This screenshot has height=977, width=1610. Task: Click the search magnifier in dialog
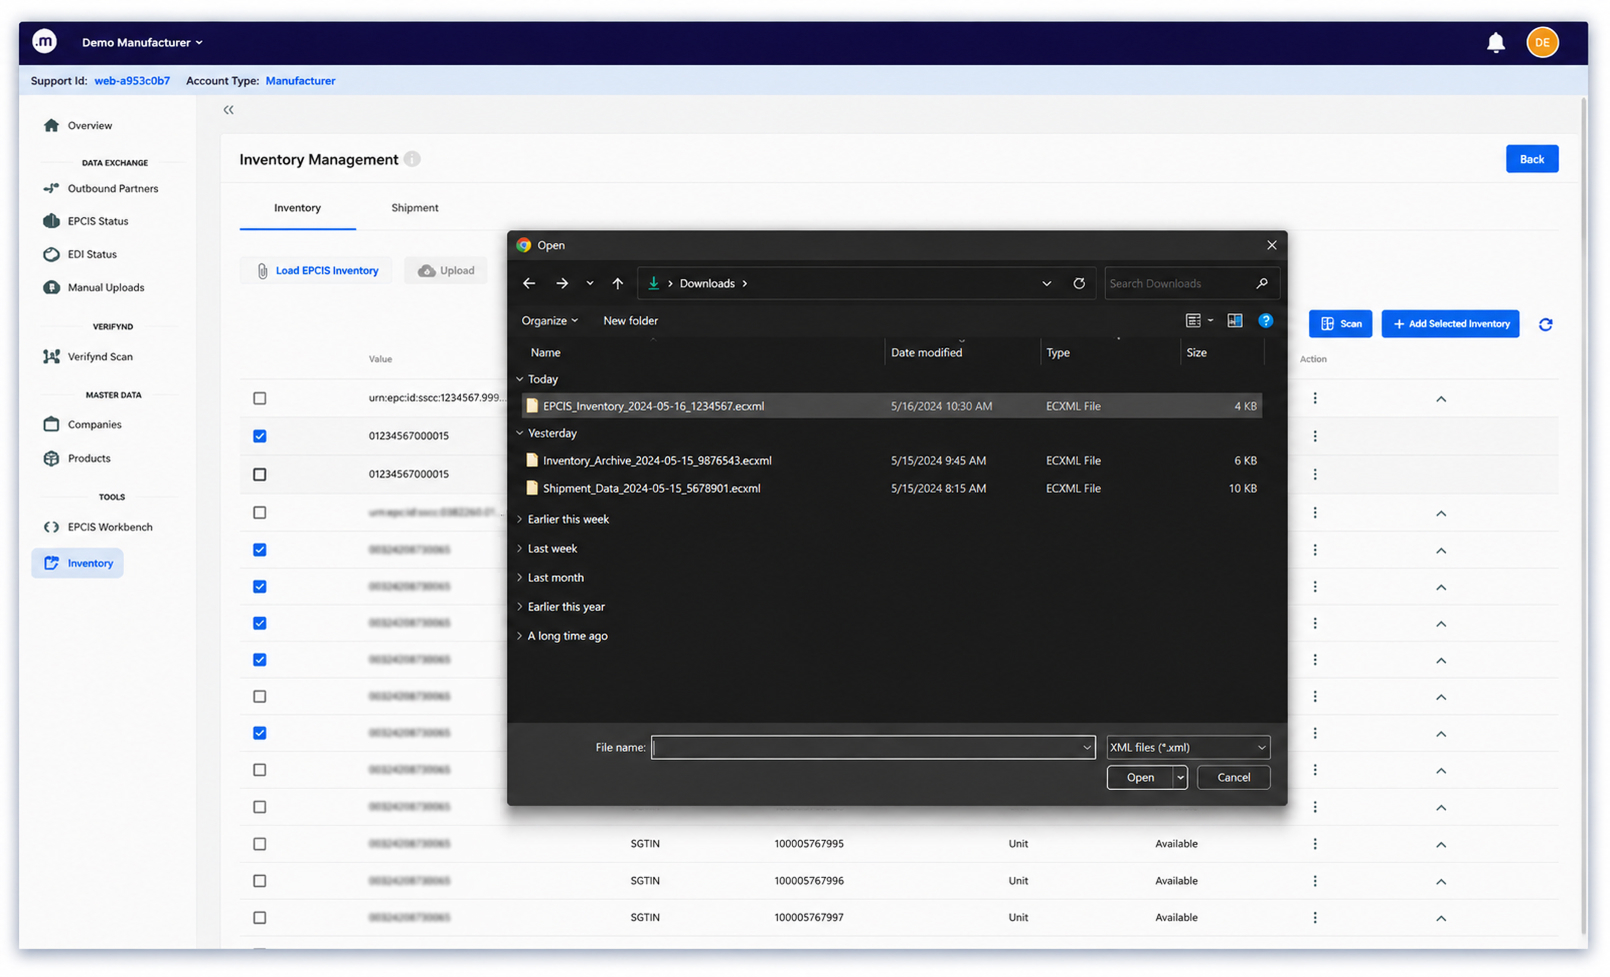point(1262,283)
